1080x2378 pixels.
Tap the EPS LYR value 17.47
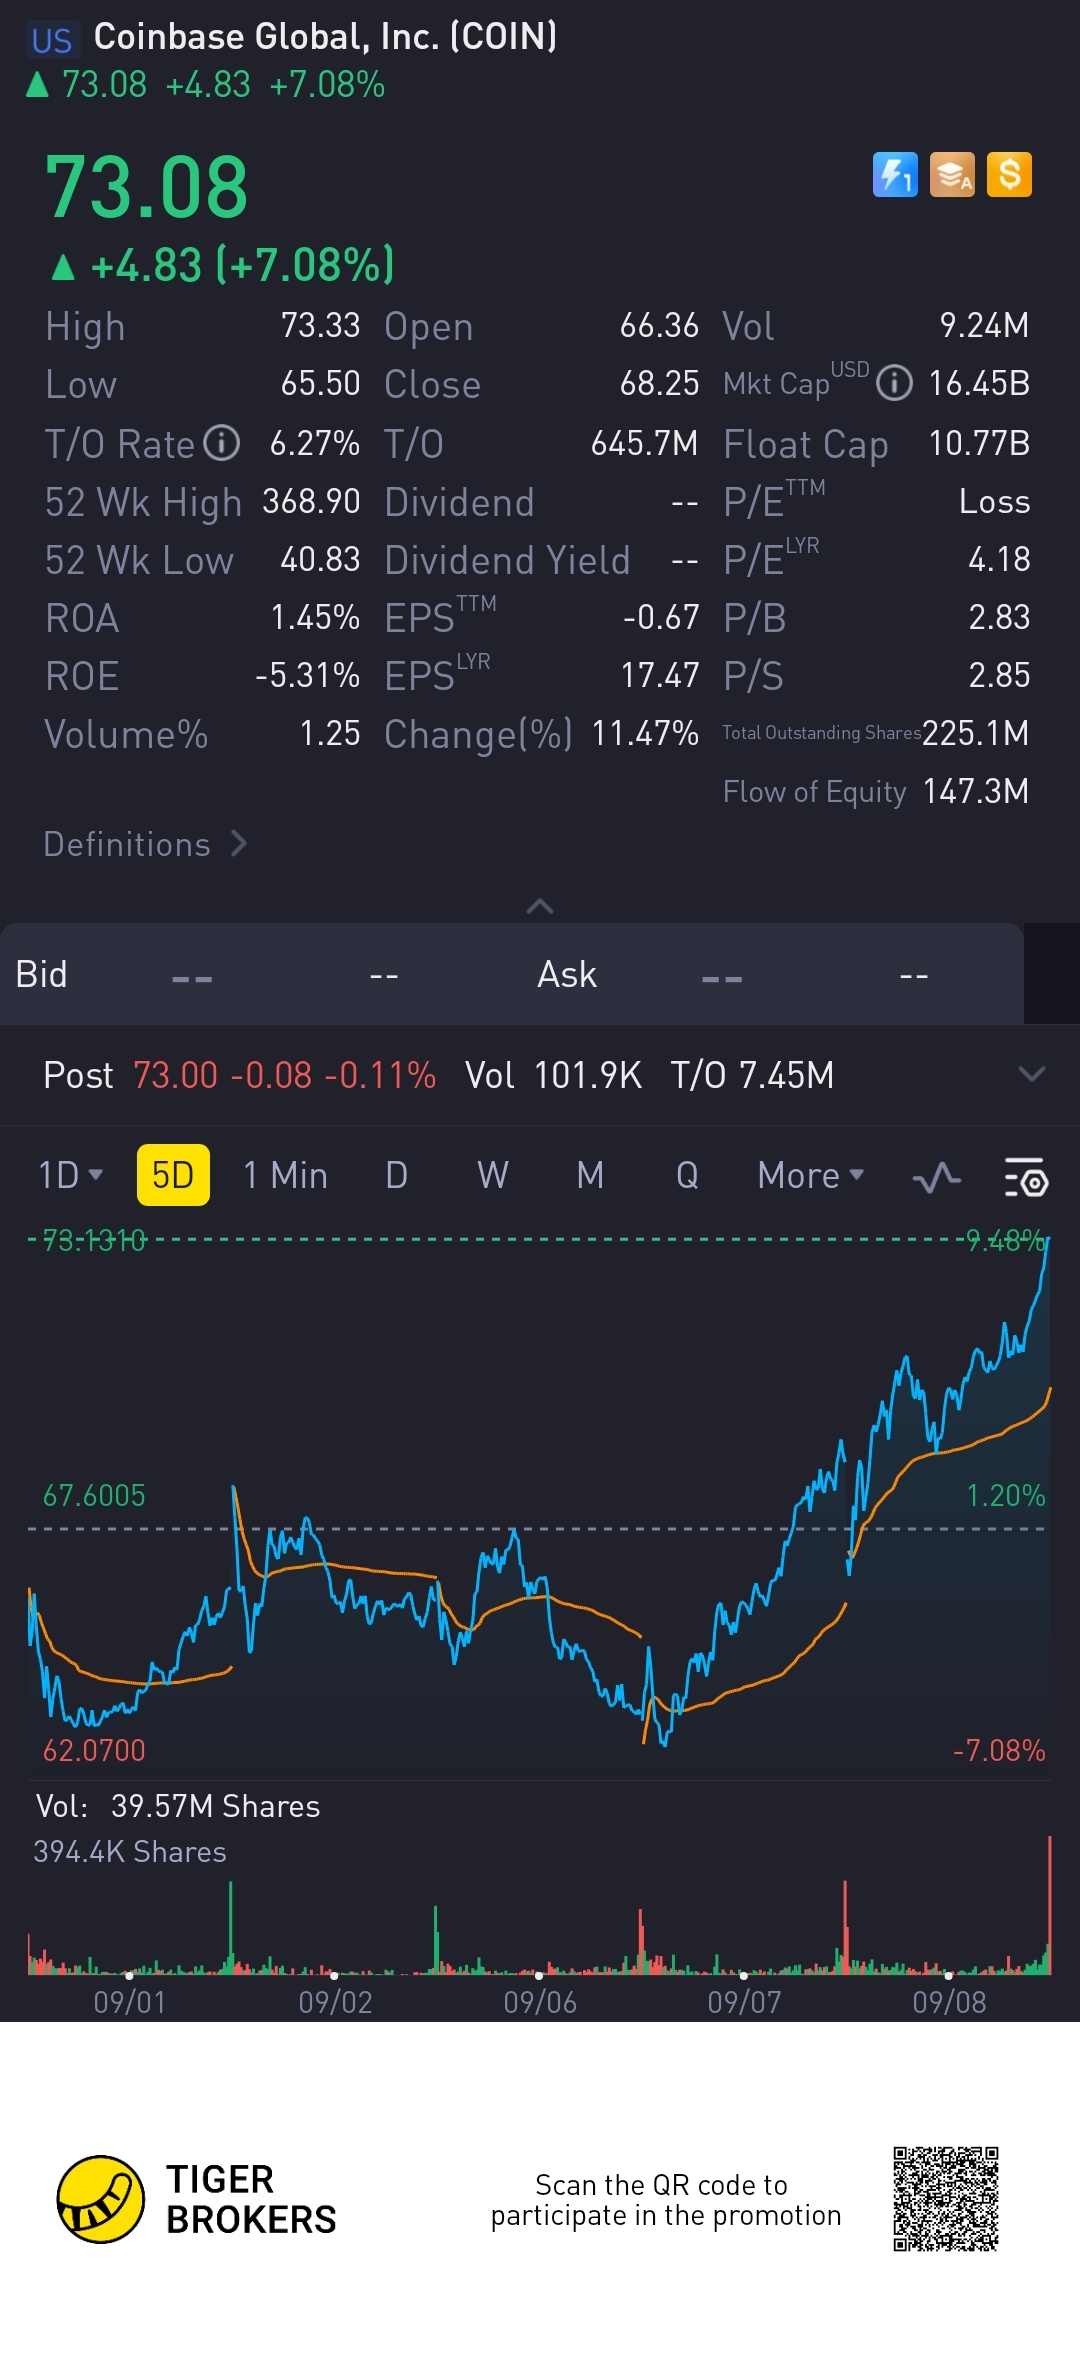click(x=660, y=676)
